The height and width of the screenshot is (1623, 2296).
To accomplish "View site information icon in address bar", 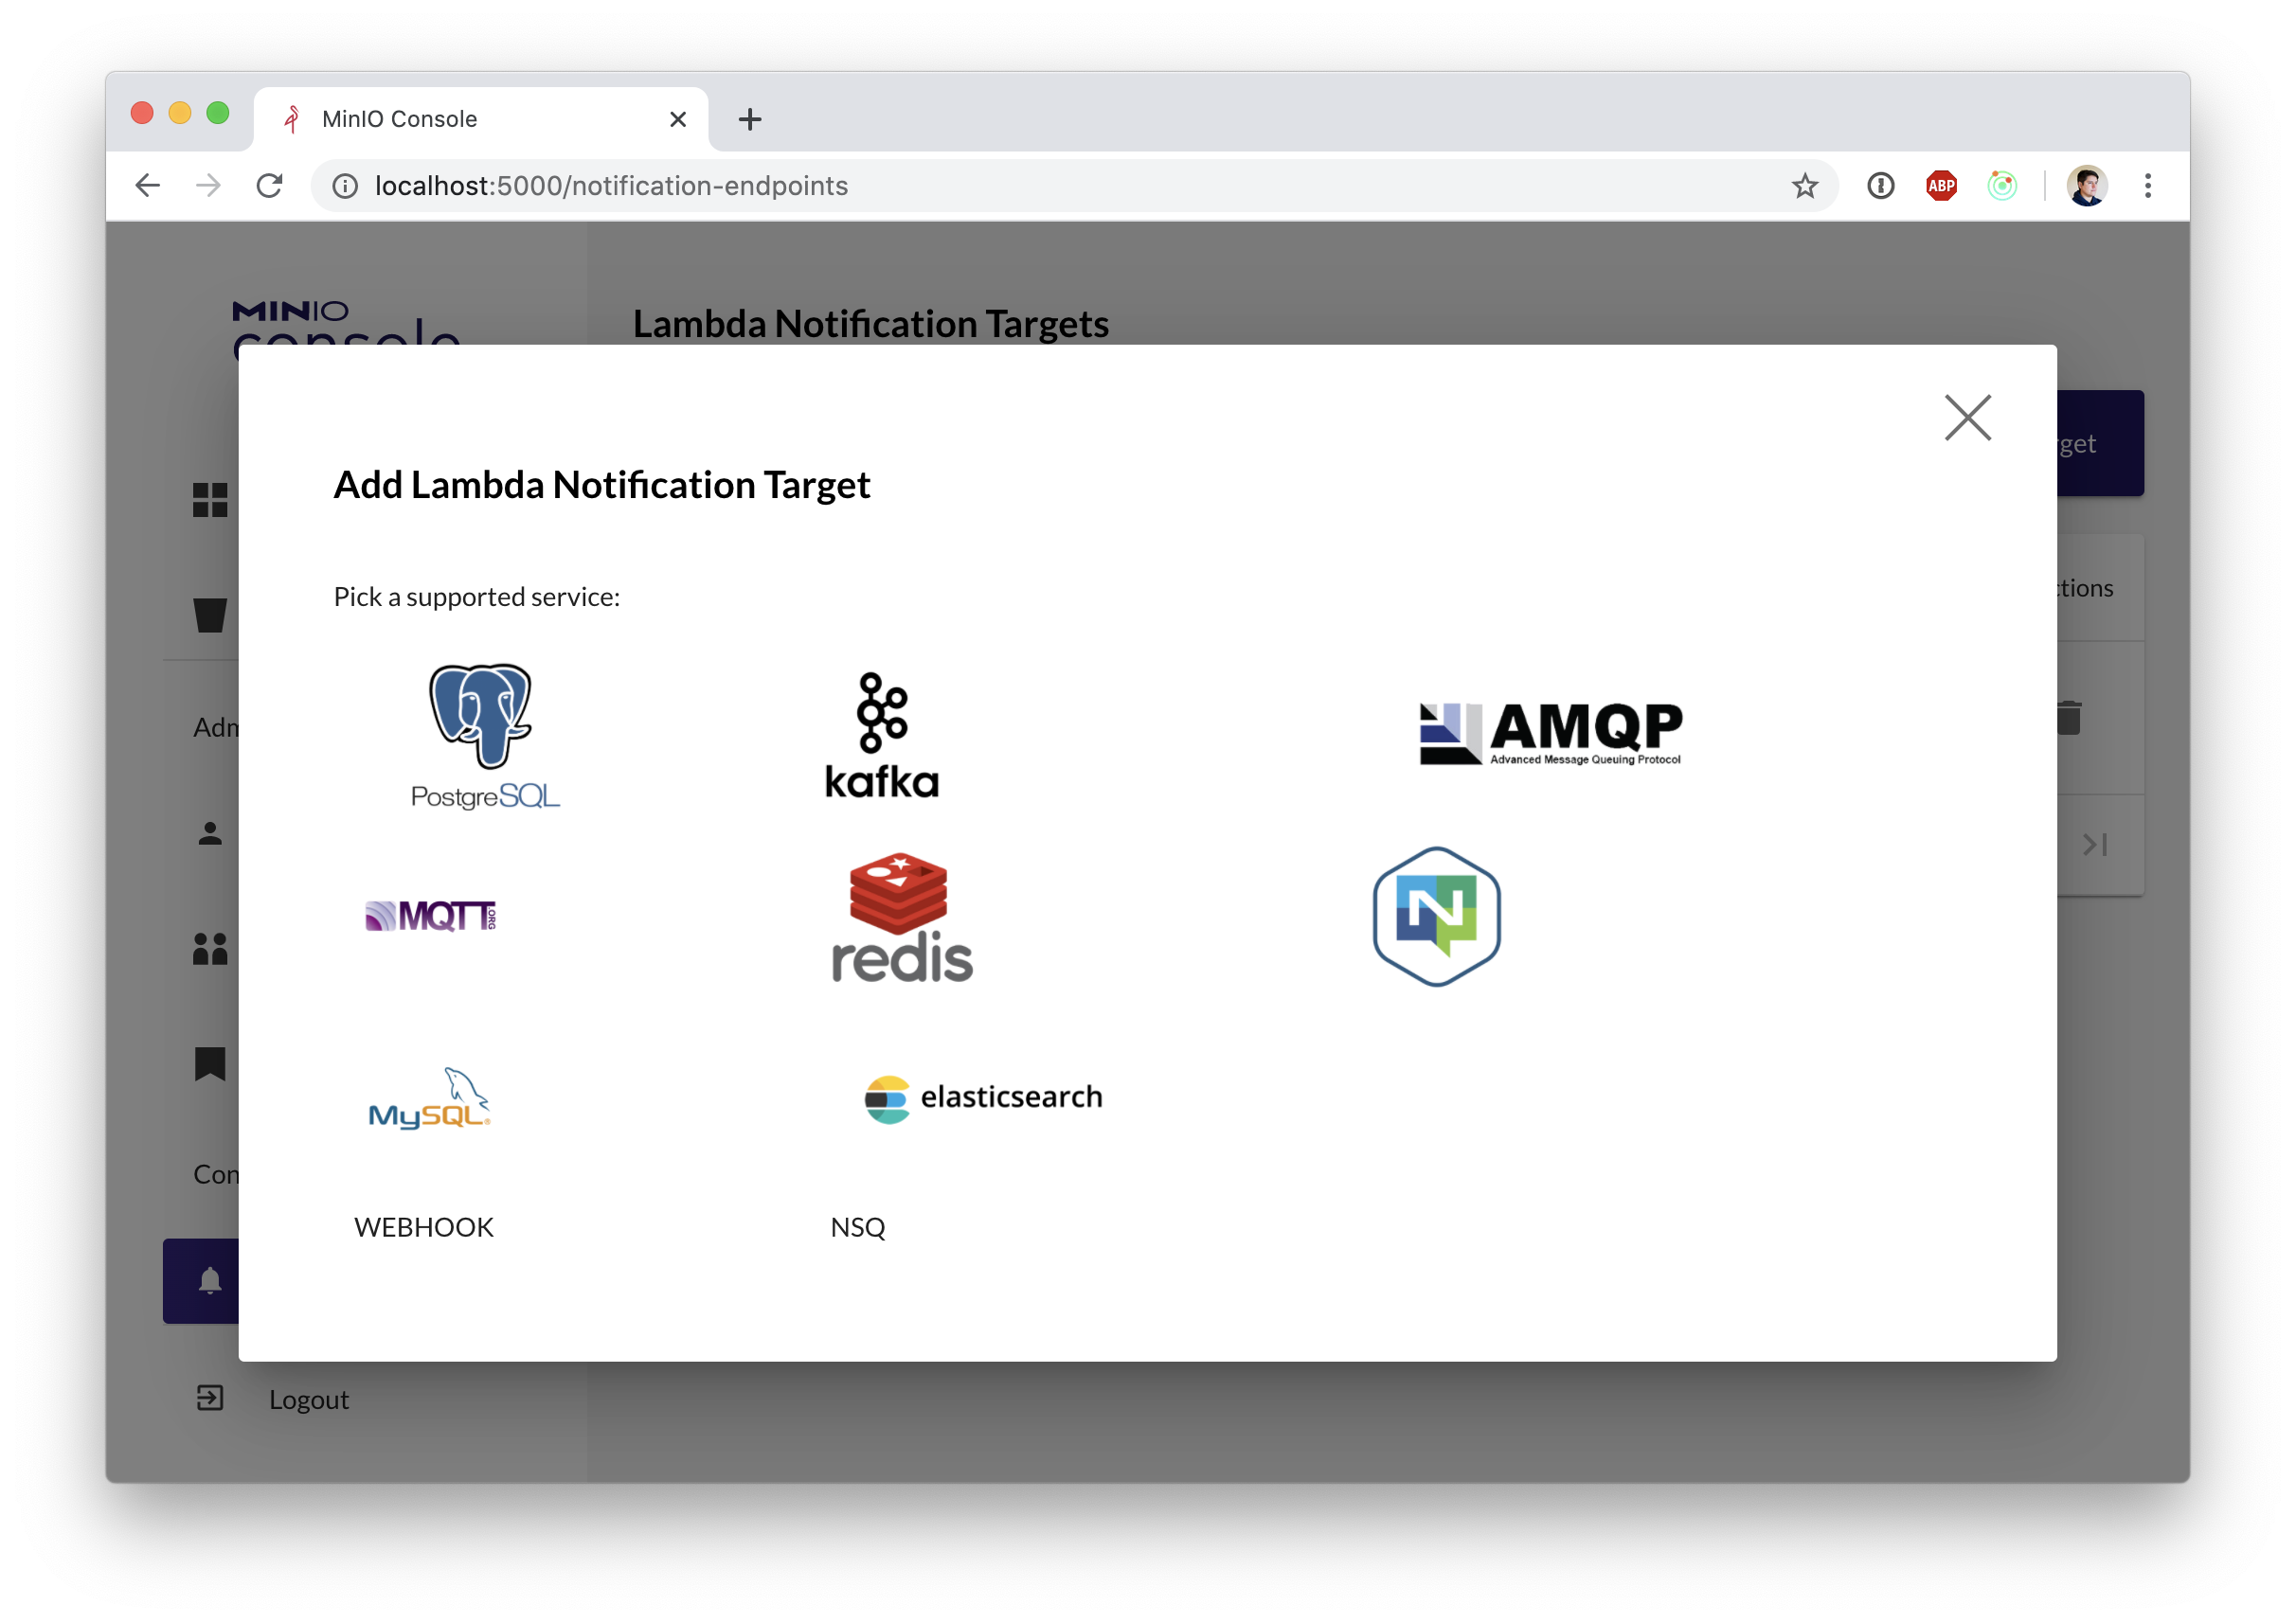I will coord(345,185).
